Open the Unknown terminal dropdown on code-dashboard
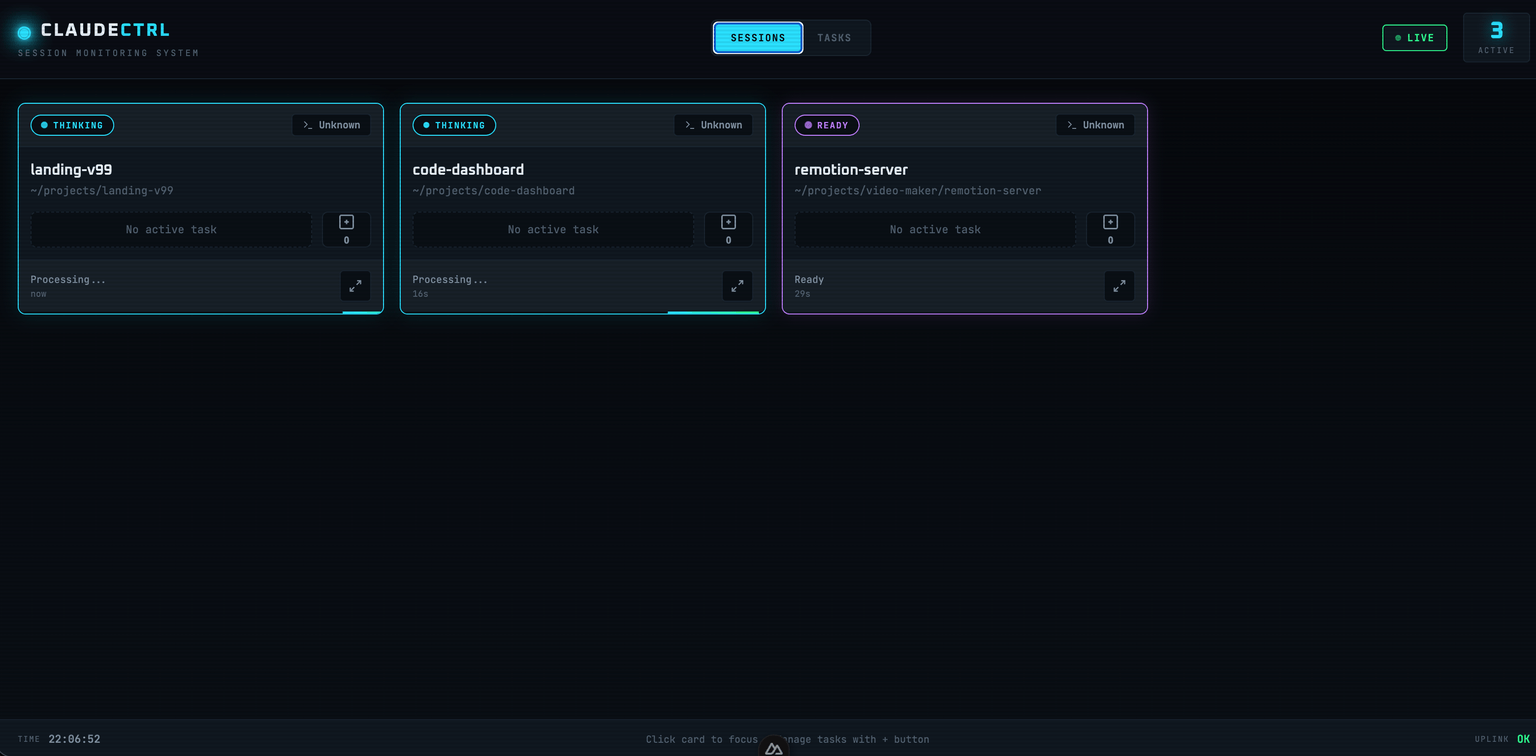1536x756 pixels. pyautogui.click(x=713, y=124)
